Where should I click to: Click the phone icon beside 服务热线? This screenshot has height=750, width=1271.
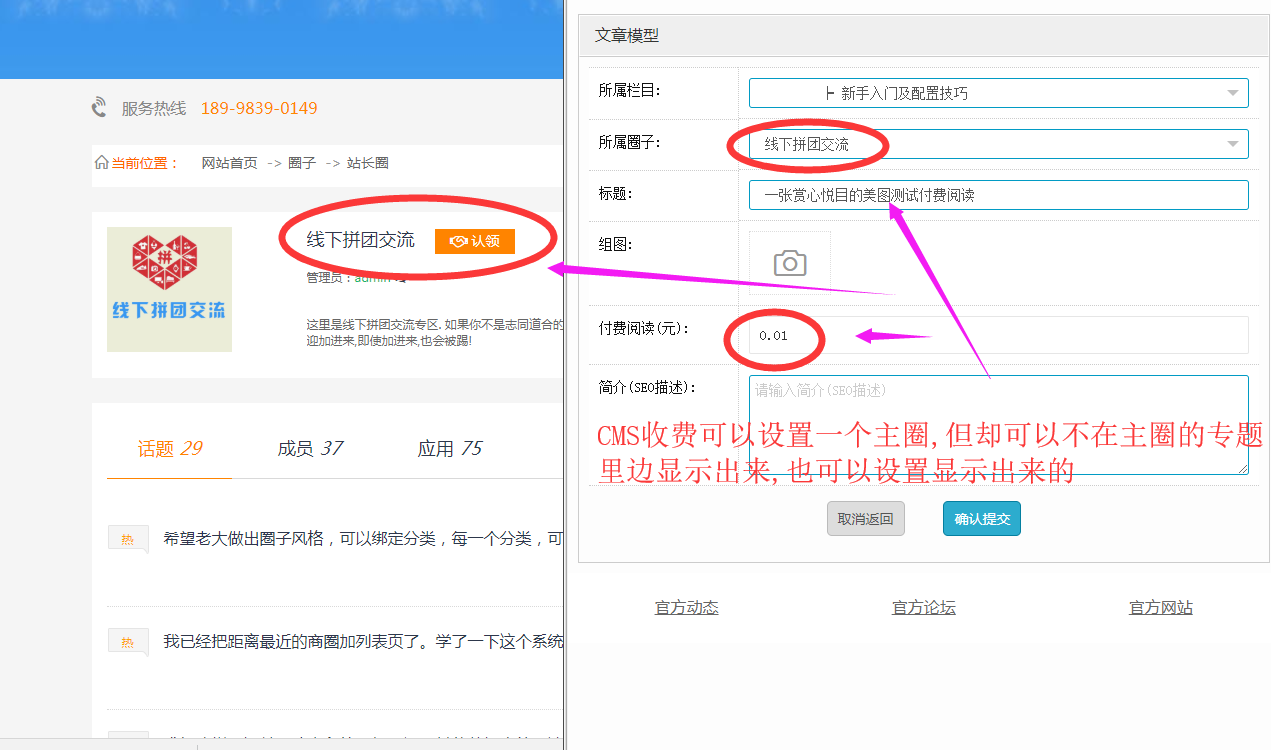(99, 108)
